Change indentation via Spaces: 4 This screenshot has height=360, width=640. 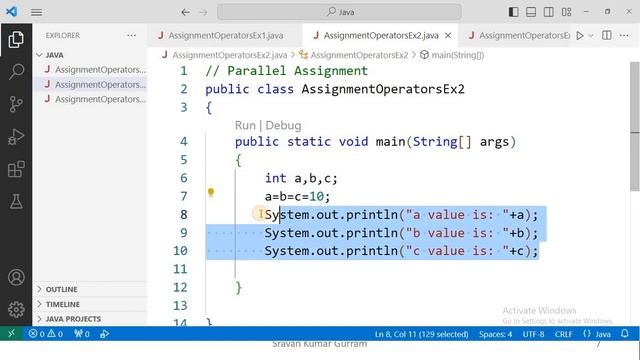point(496,334)
